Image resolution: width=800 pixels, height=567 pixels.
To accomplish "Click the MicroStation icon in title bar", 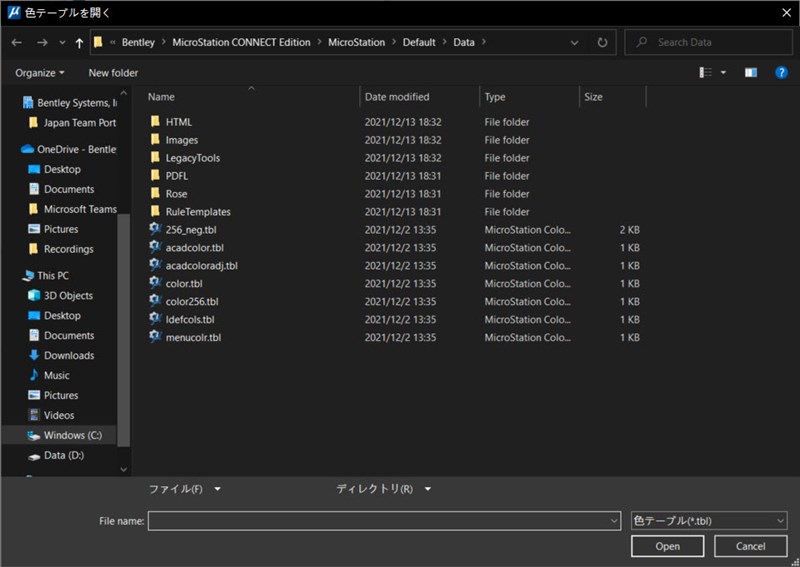I will pyautogui.click(x=14, y=13).
